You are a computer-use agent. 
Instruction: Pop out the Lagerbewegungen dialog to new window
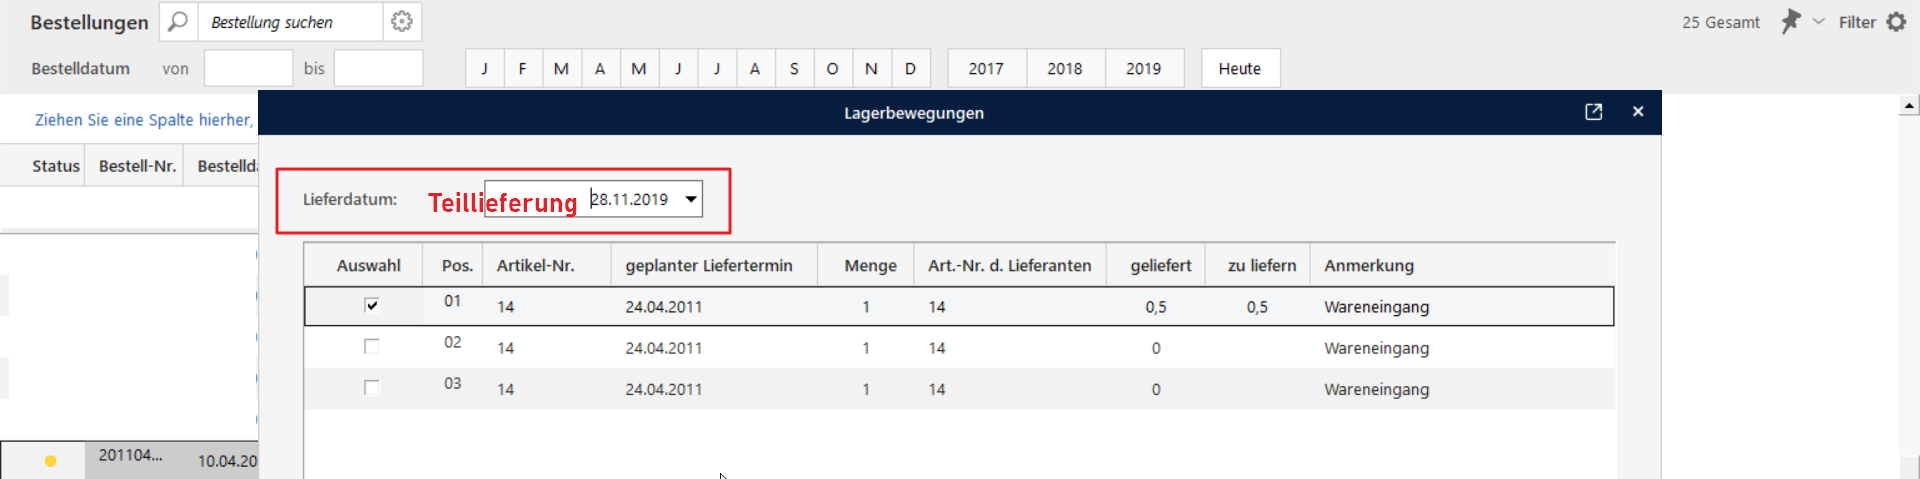(x=1594, y=112)
